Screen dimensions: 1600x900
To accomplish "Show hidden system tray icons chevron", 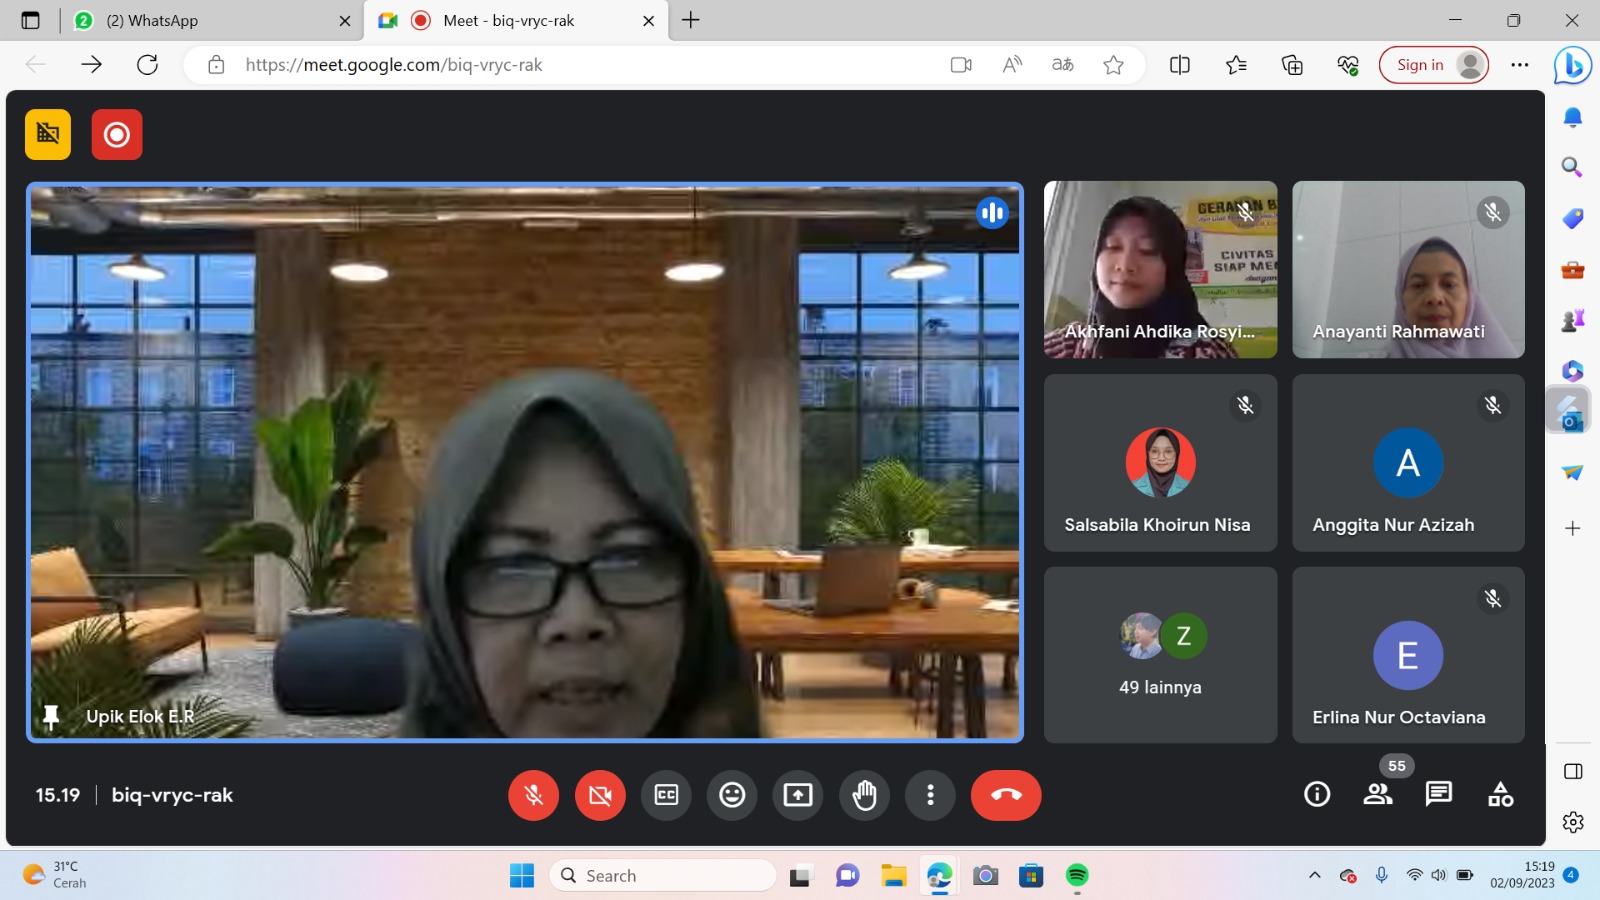I will point(1314,876).
